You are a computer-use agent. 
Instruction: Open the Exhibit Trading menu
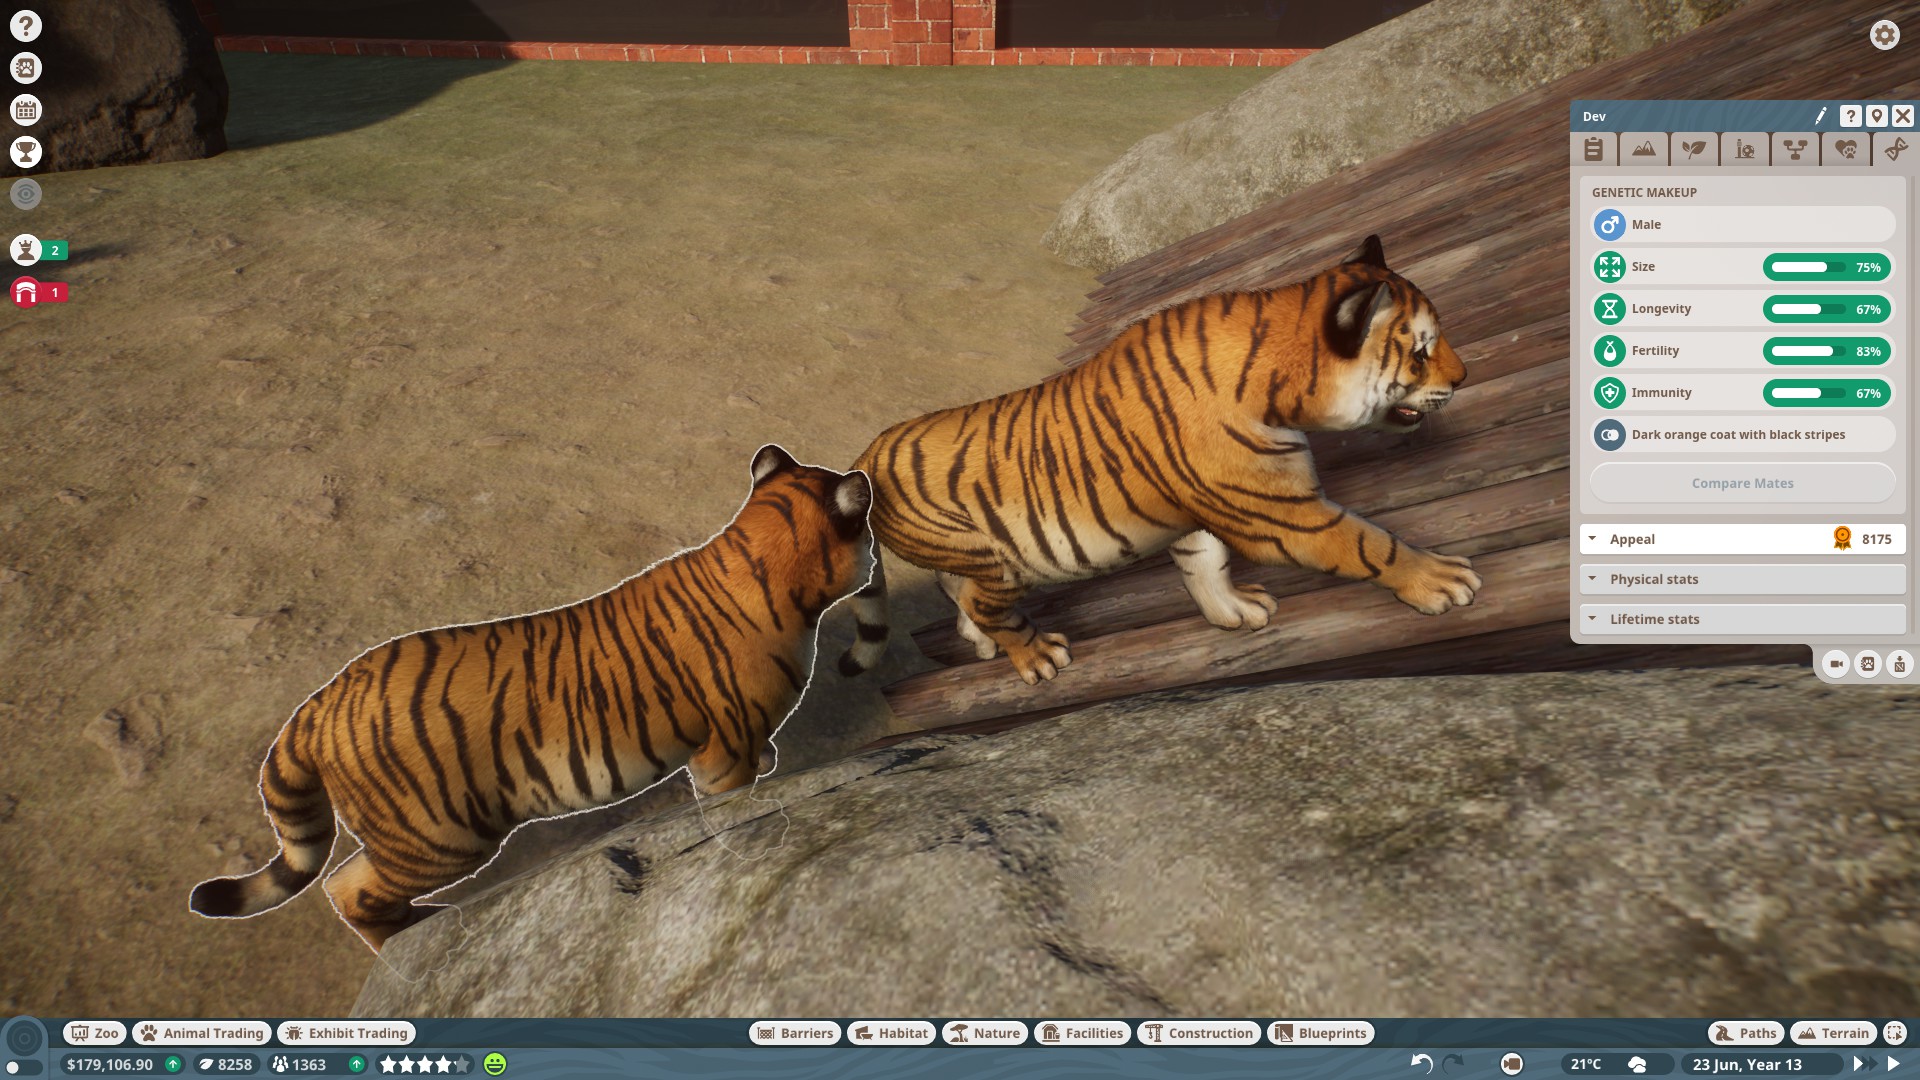click(347, 1033)
